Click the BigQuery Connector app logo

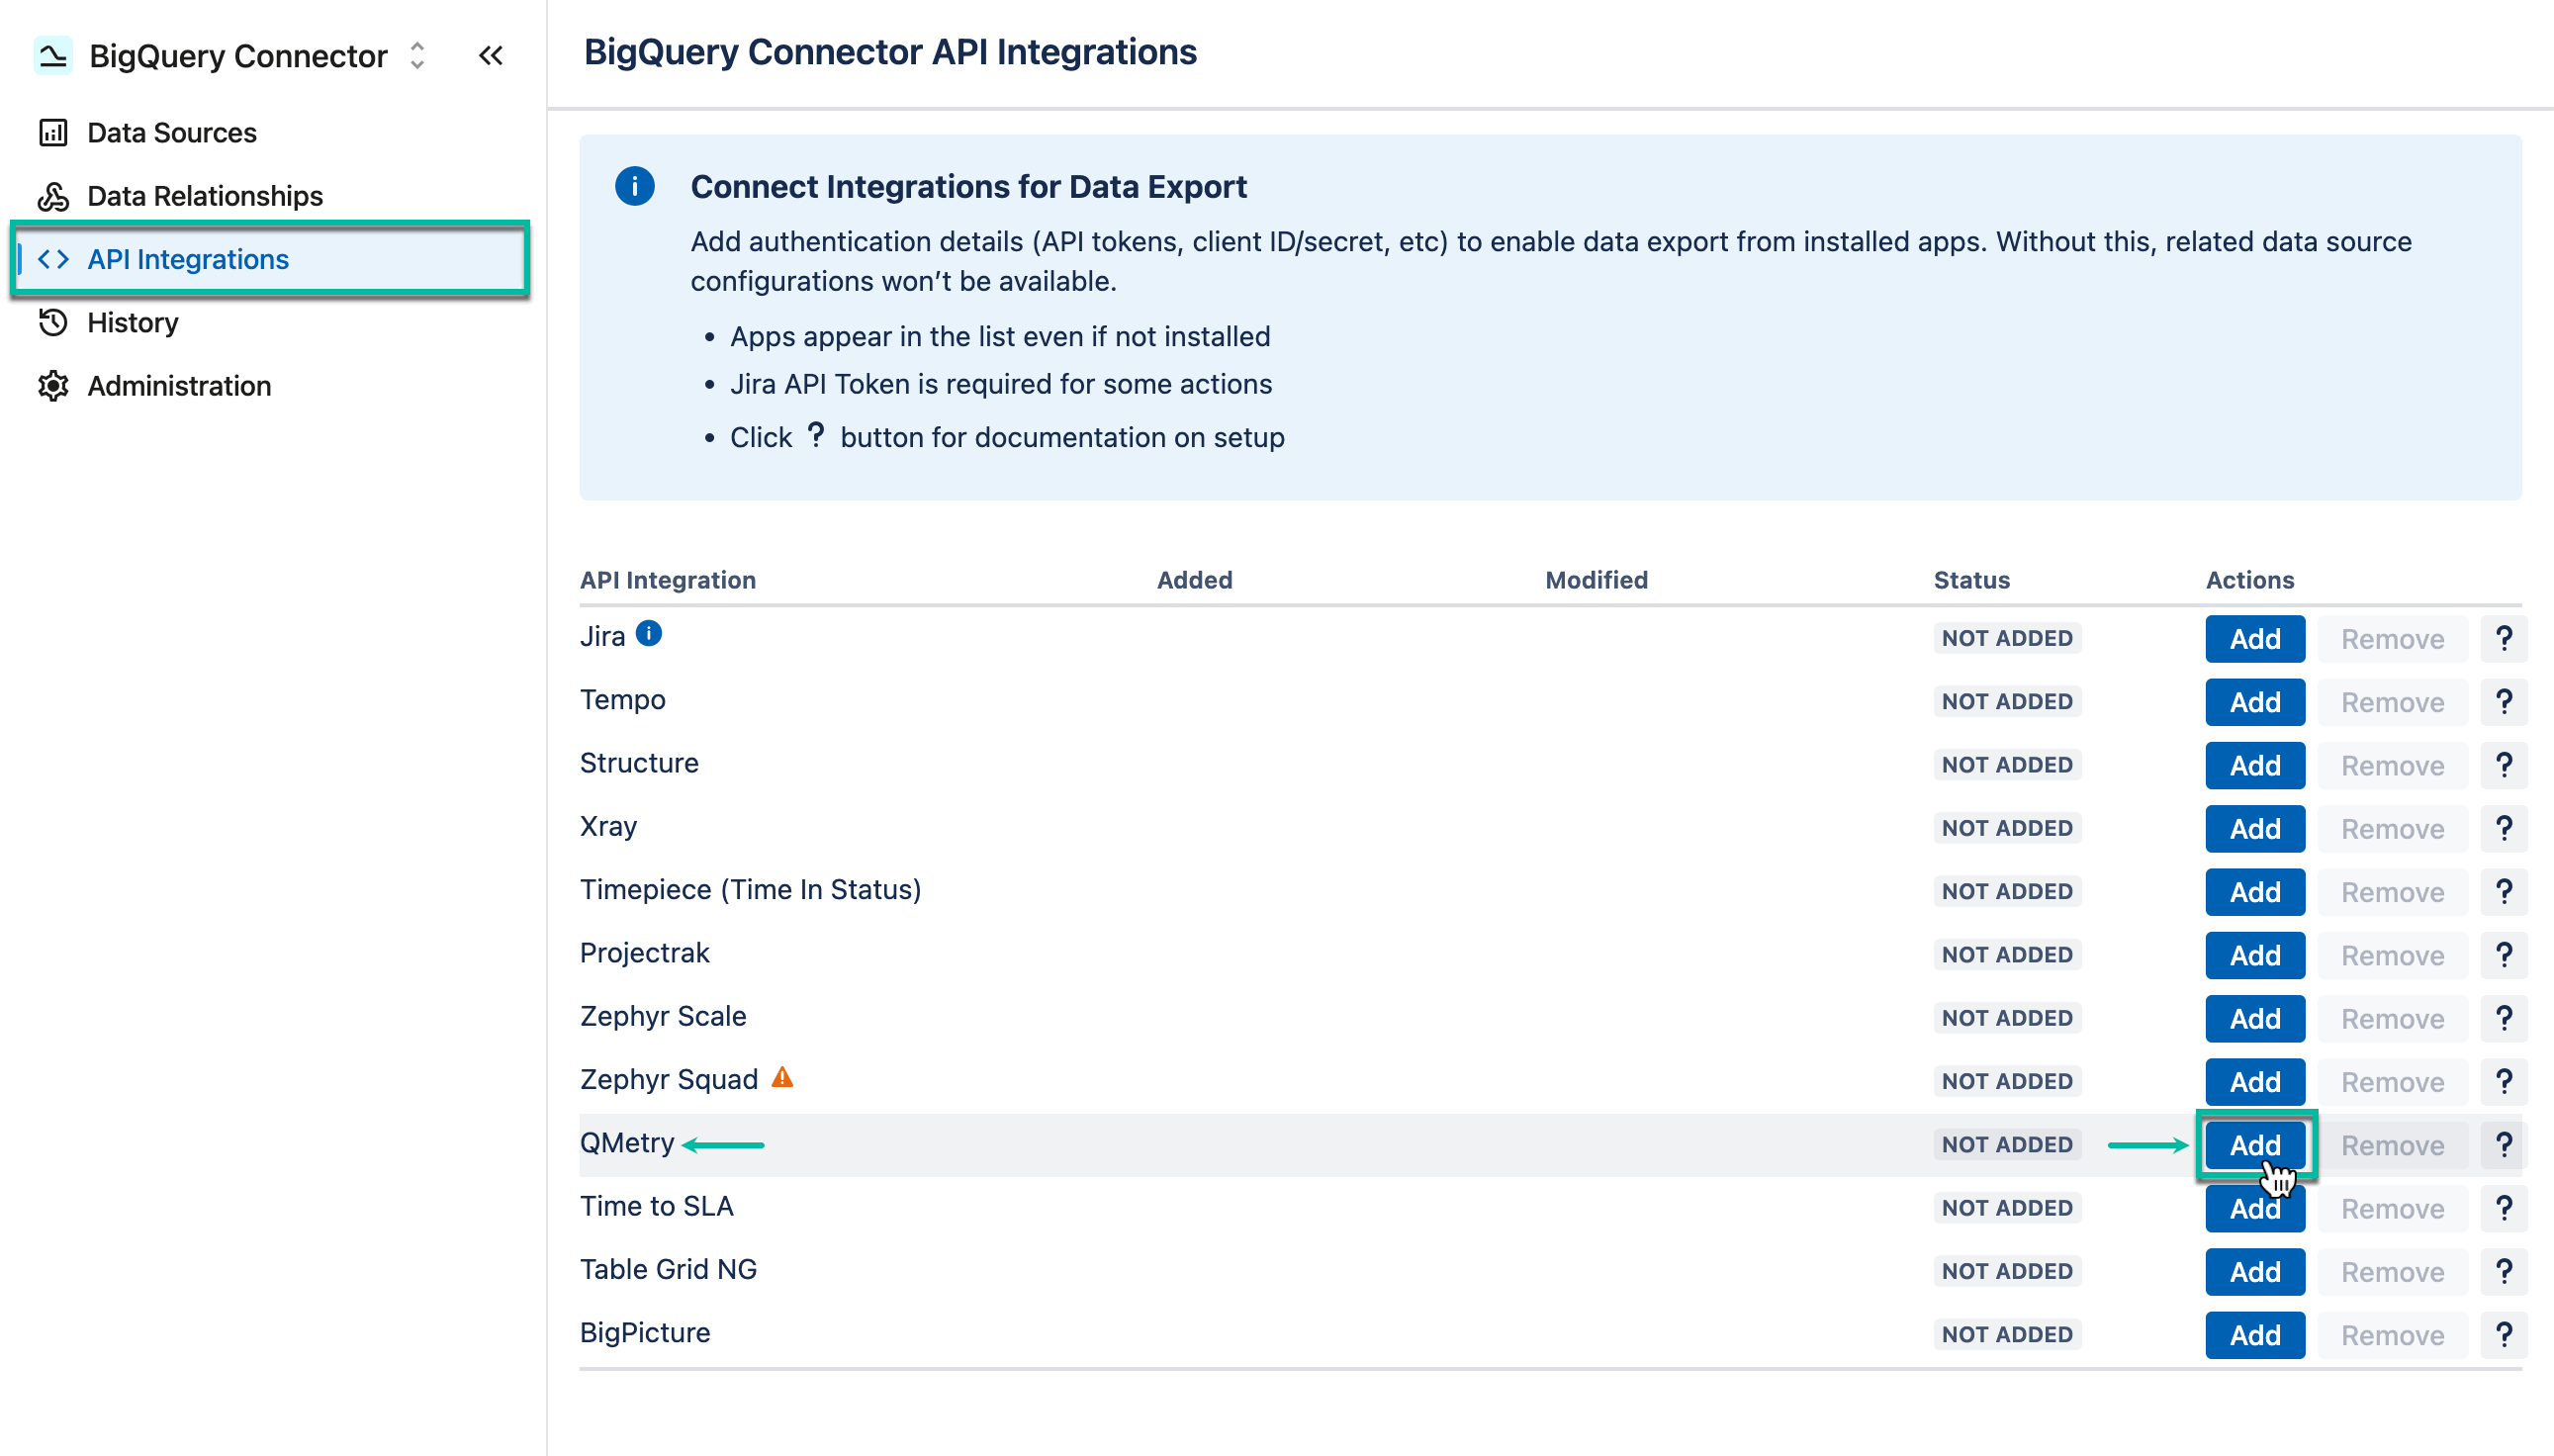click(x=55, y=56)
